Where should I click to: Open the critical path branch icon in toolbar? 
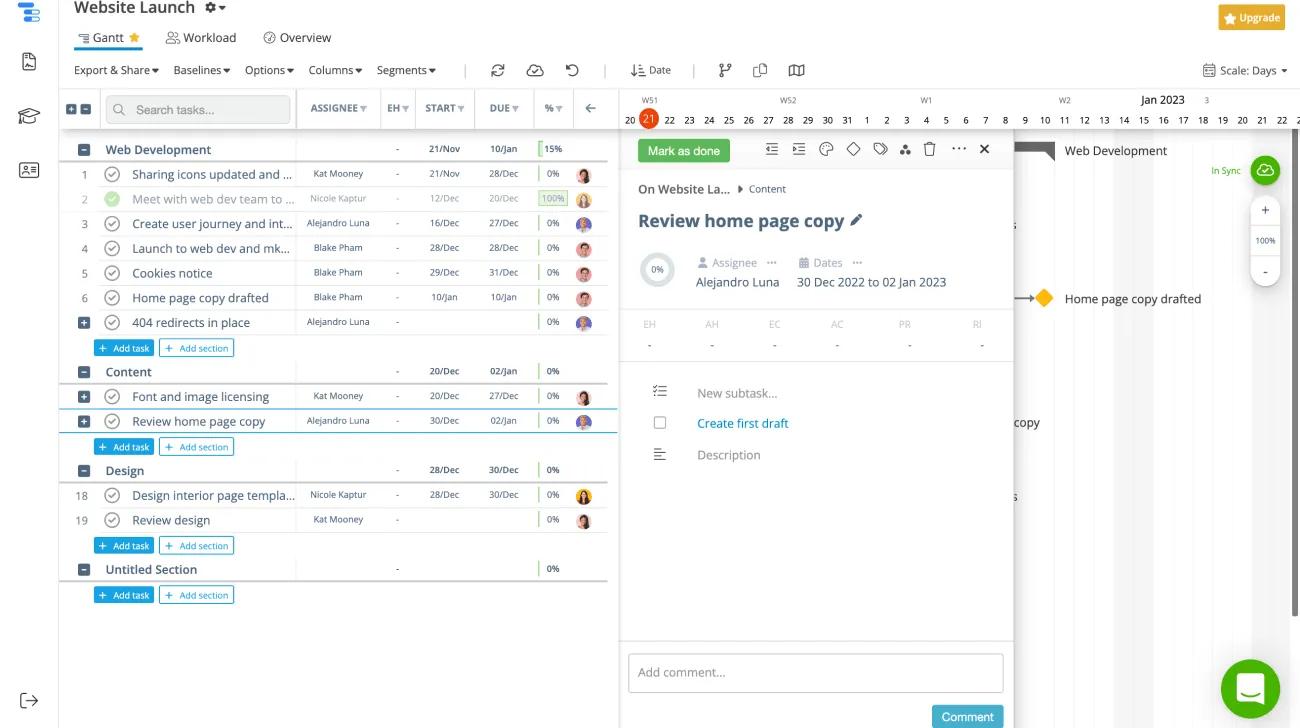(x=724, y=70)
